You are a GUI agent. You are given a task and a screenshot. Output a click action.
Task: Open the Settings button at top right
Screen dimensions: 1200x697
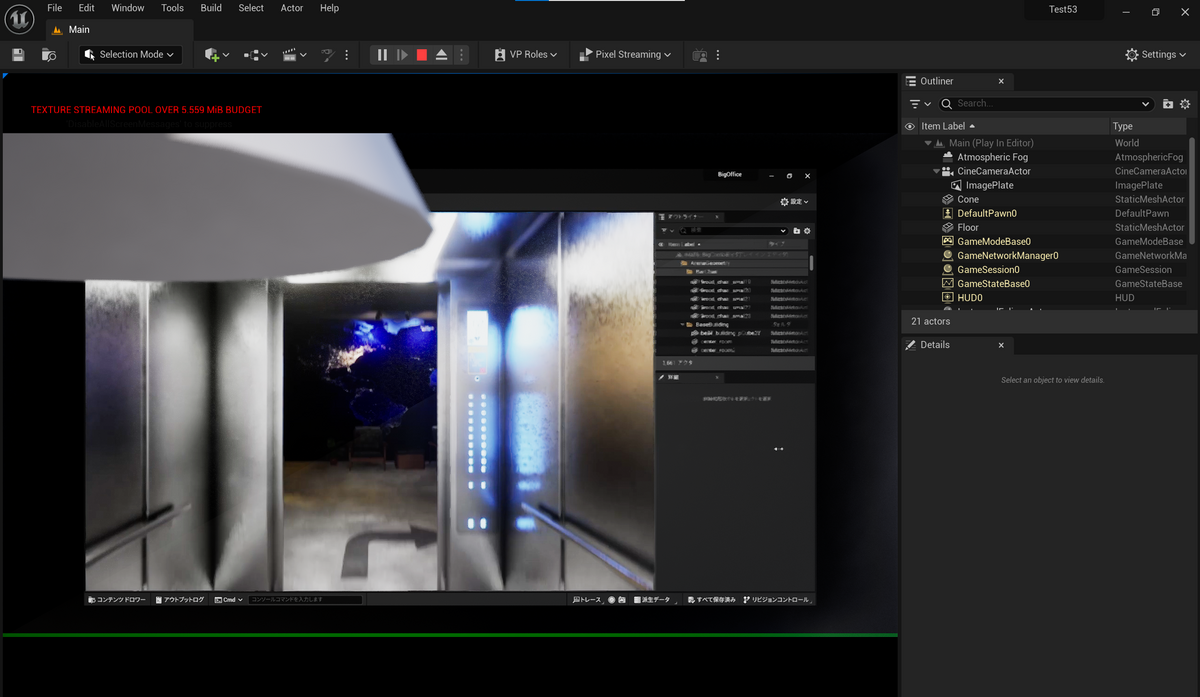1157,55
